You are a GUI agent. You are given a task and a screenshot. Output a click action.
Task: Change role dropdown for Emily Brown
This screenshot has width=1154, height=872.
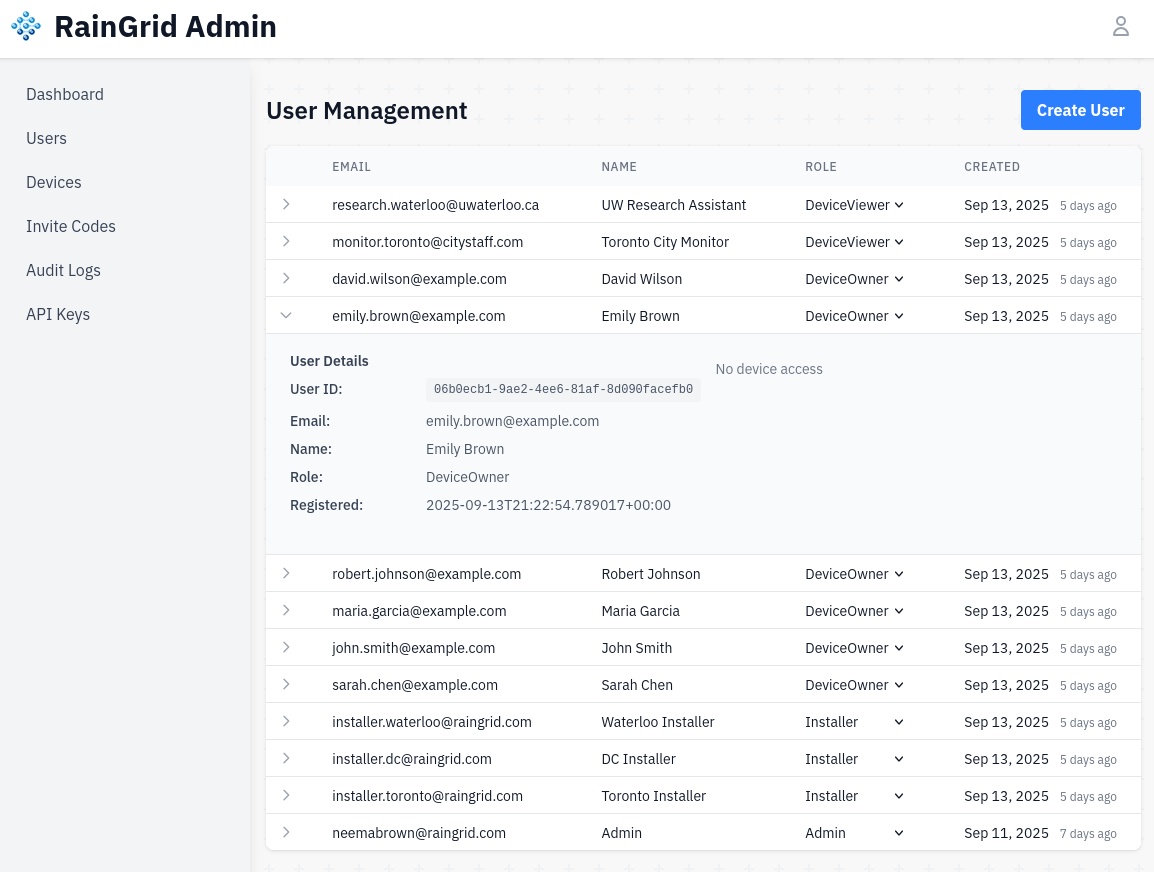coord(854,316)
